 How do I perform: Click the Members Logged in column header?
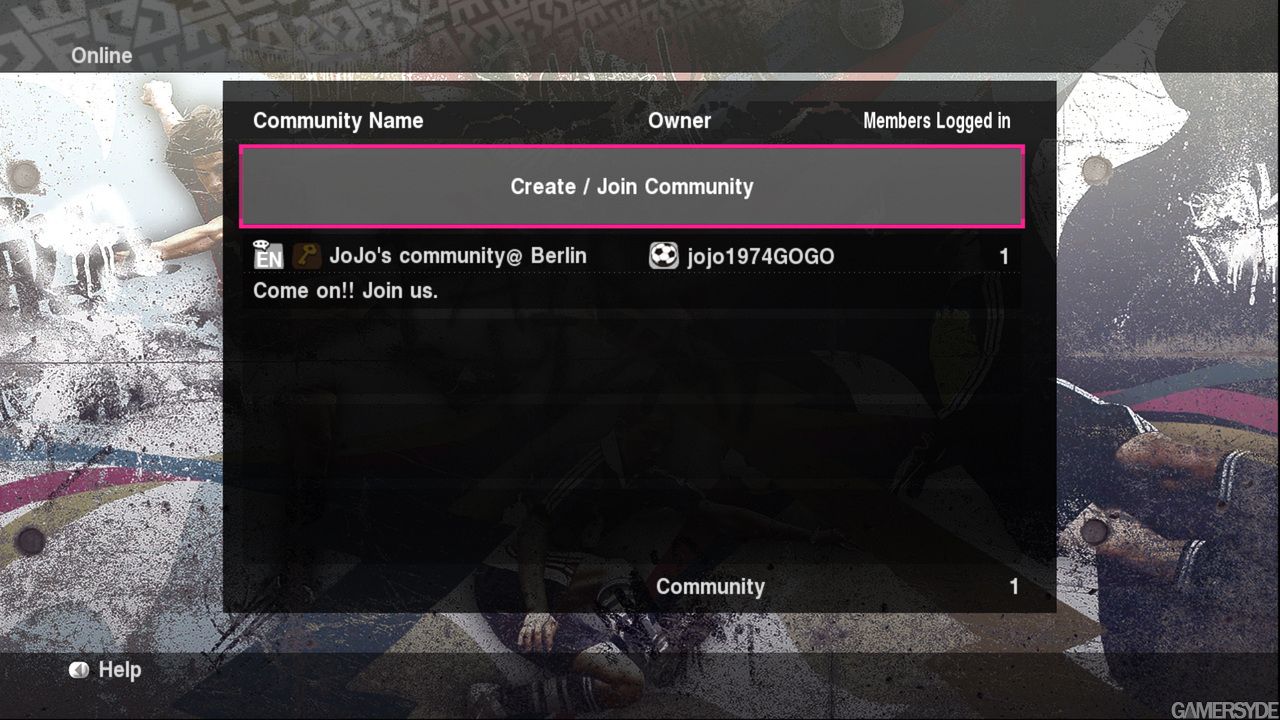(x=937, y=121)
